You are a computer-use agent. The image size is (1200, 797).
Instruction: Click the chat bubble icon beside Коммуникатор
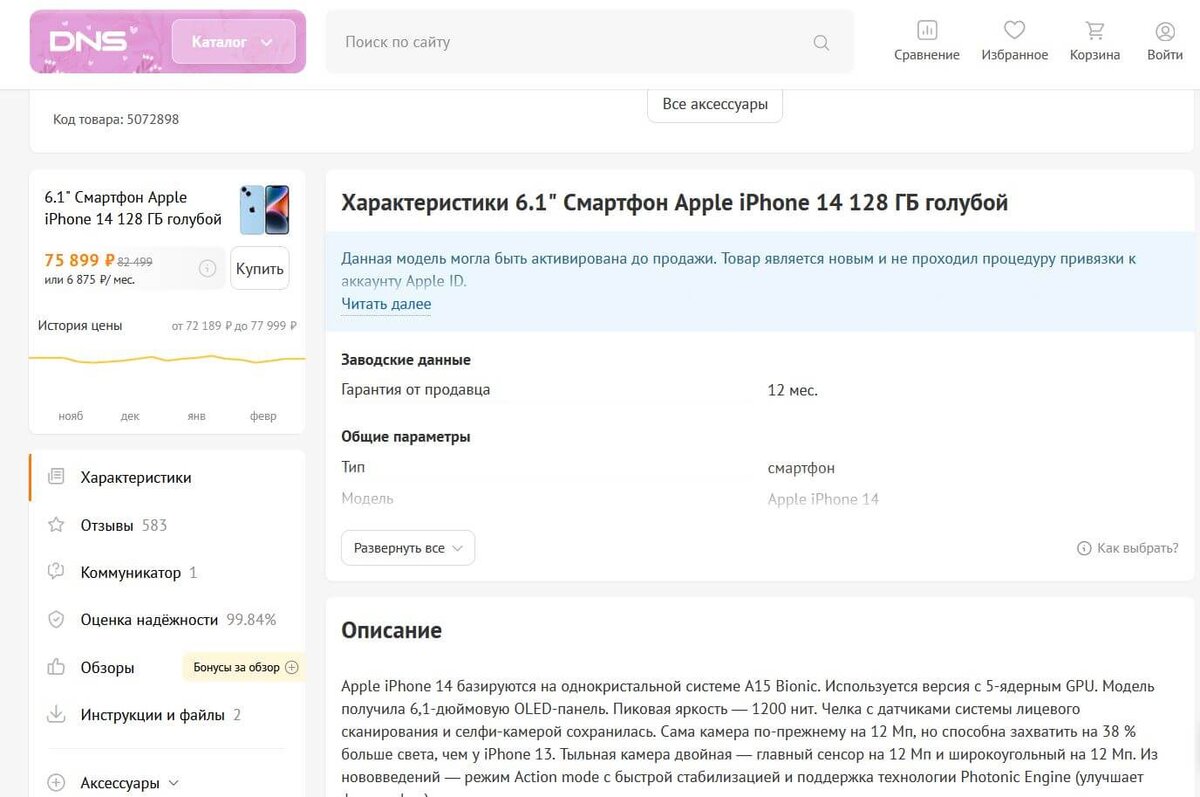56,572
